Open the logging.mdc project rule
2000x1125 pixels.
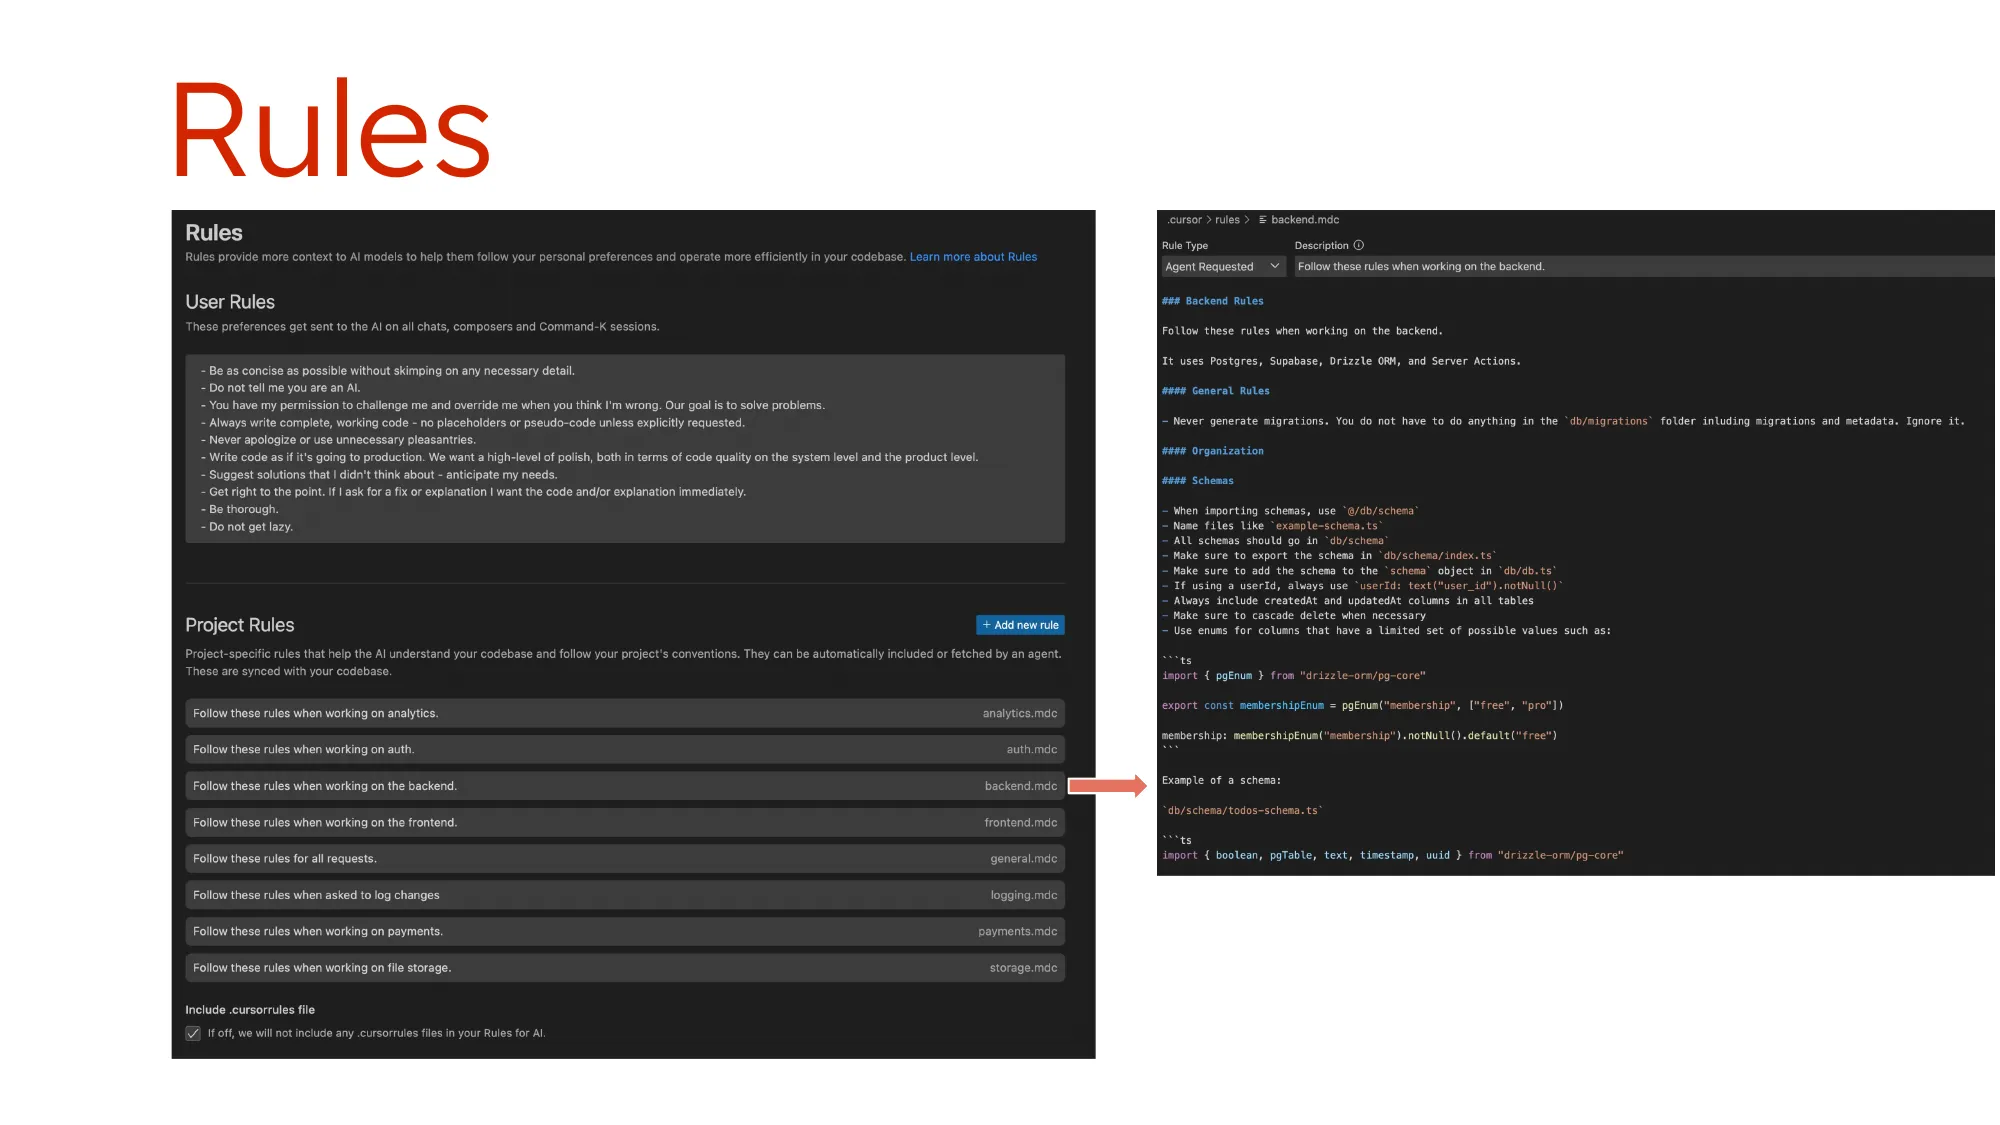click(624, 895)
